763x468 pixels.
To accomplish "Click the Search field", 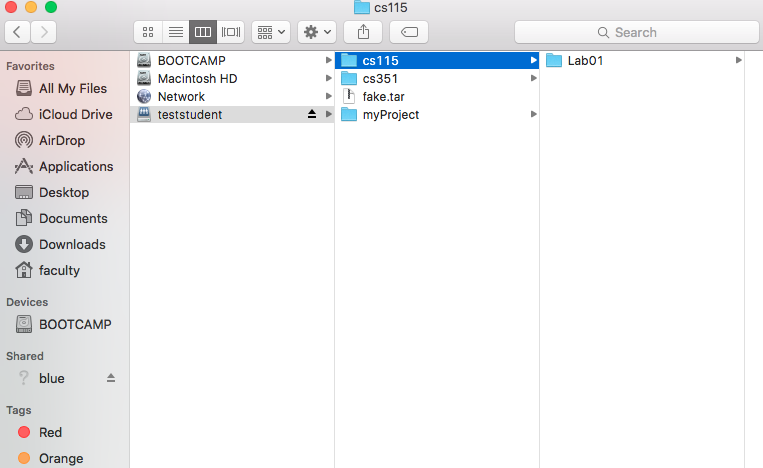I will 633,32.
